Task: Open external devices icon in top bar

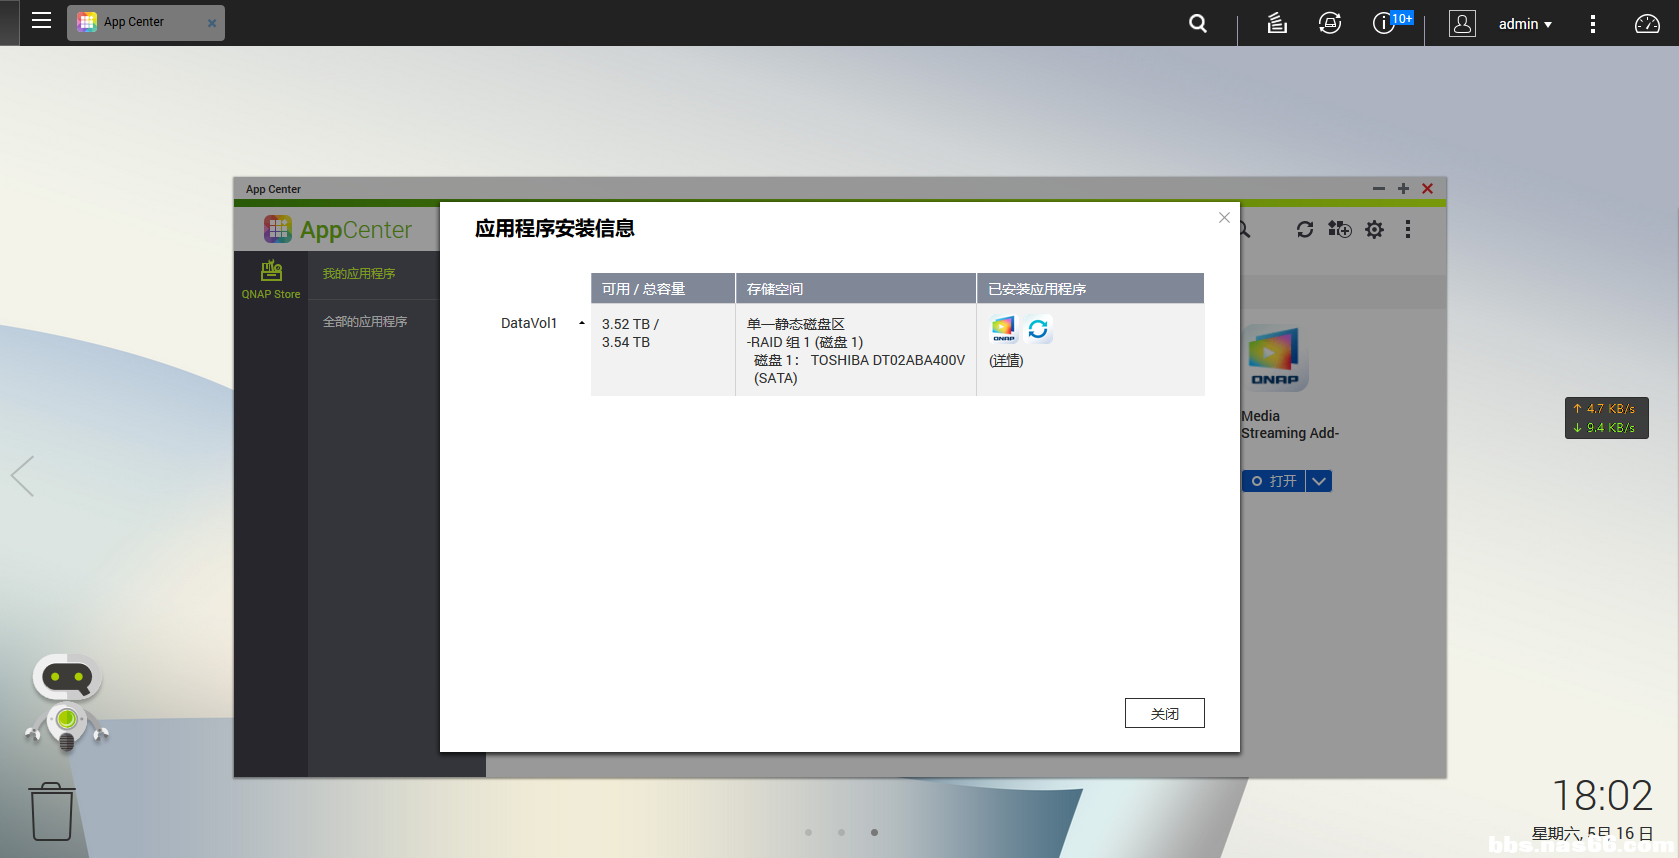Action: (x=1330, y=23)
